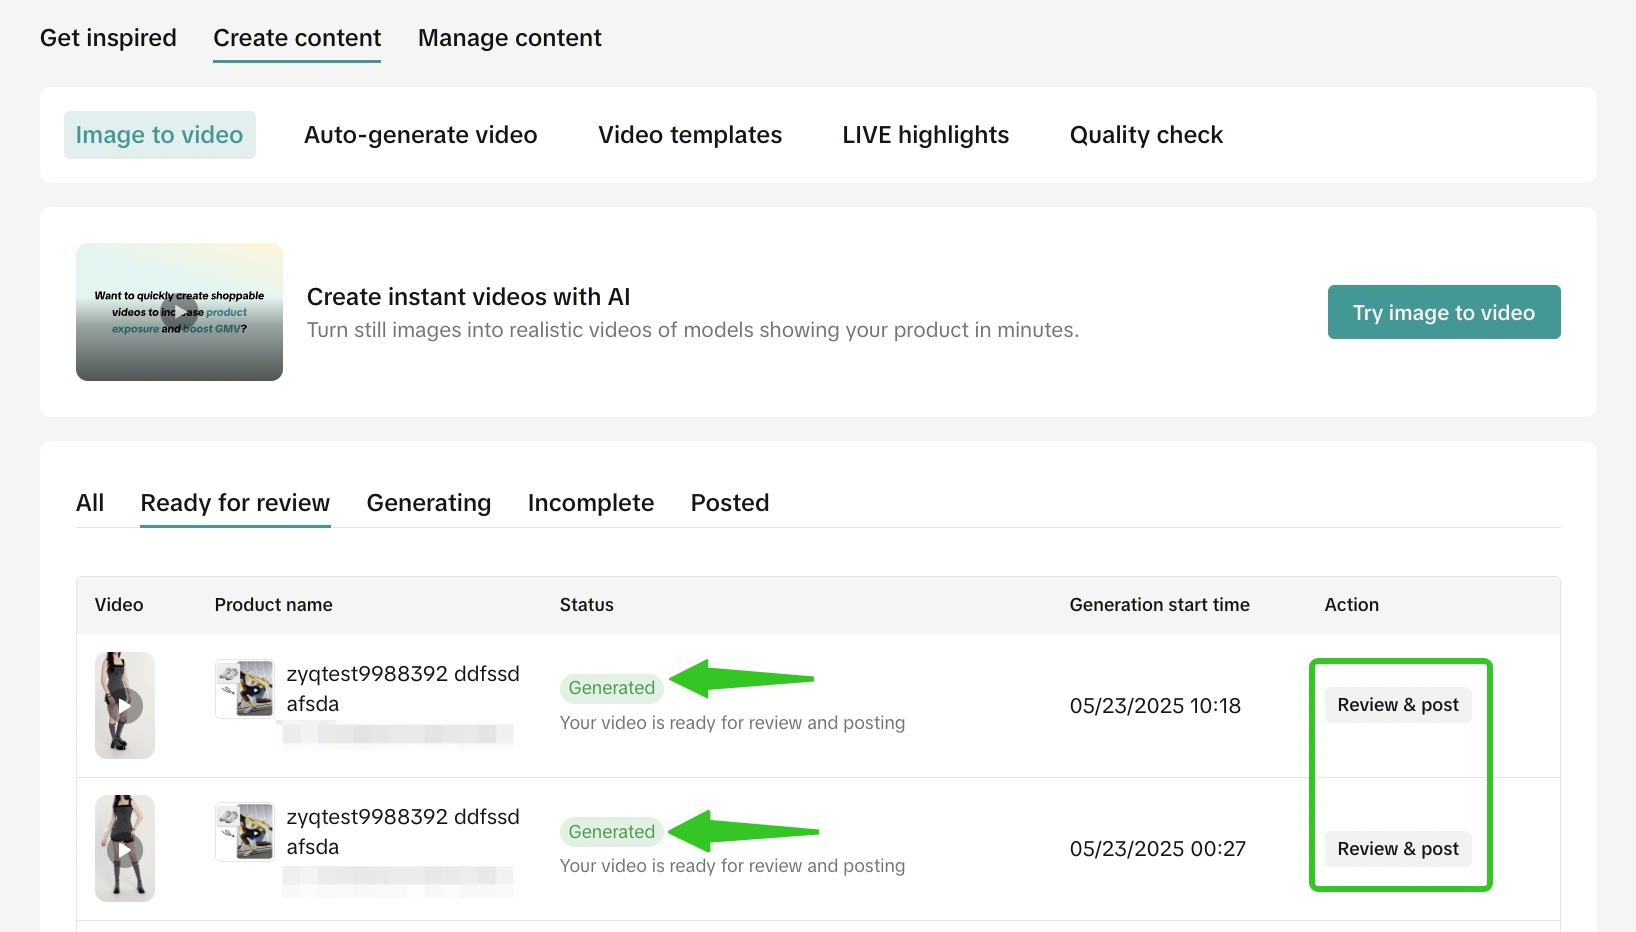Show All videos filter
This screenshot has height=932, width=1636.
click(90, 503)
